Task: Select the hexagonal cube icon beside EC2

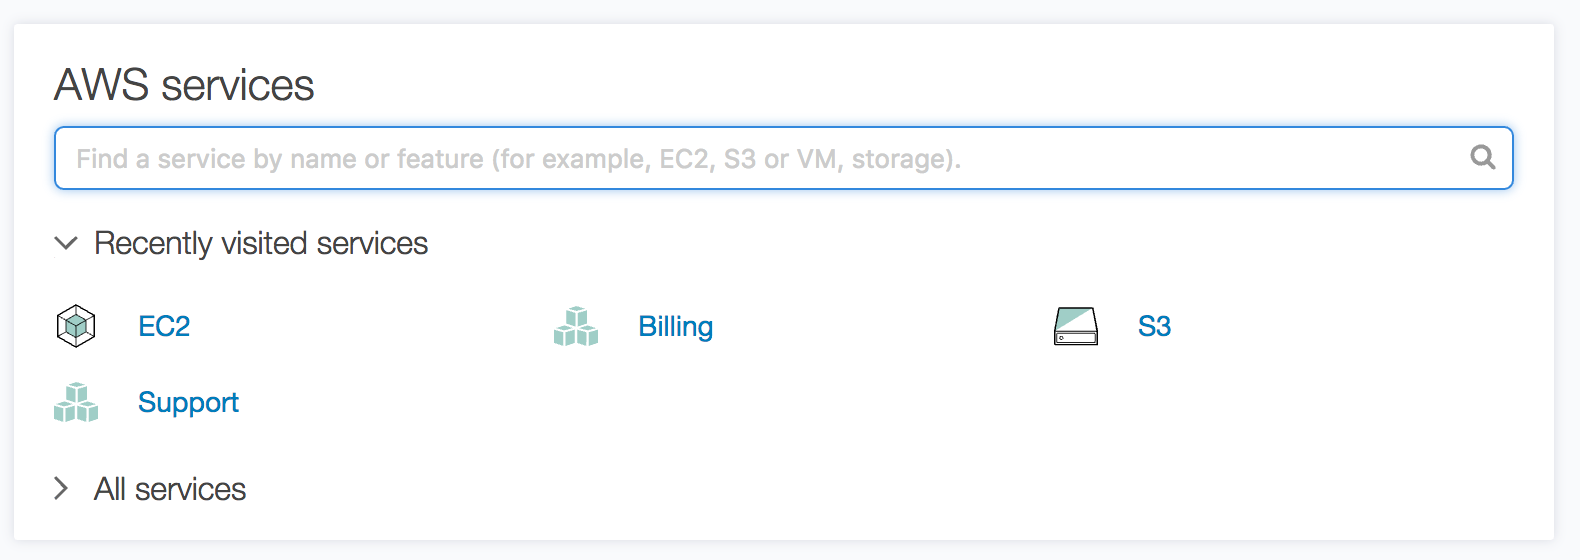Action: click(x=76, y=326)
